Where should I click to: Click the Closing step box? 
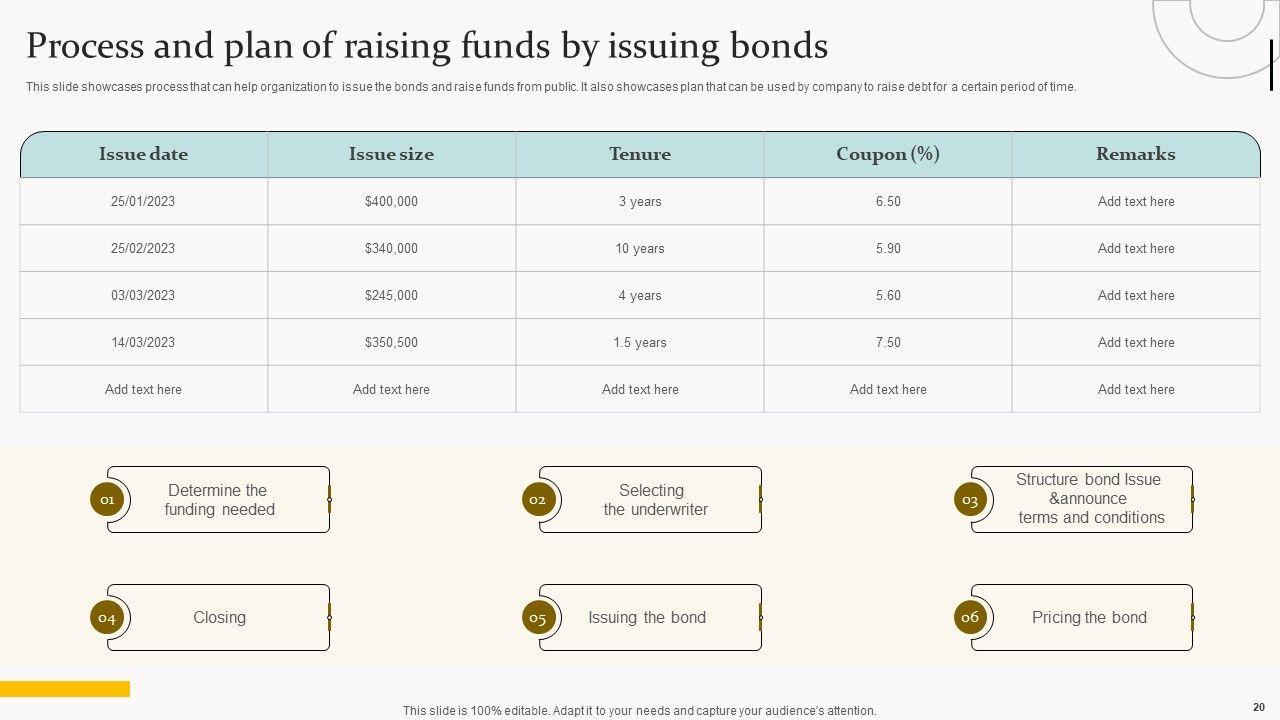pos(220,617)
